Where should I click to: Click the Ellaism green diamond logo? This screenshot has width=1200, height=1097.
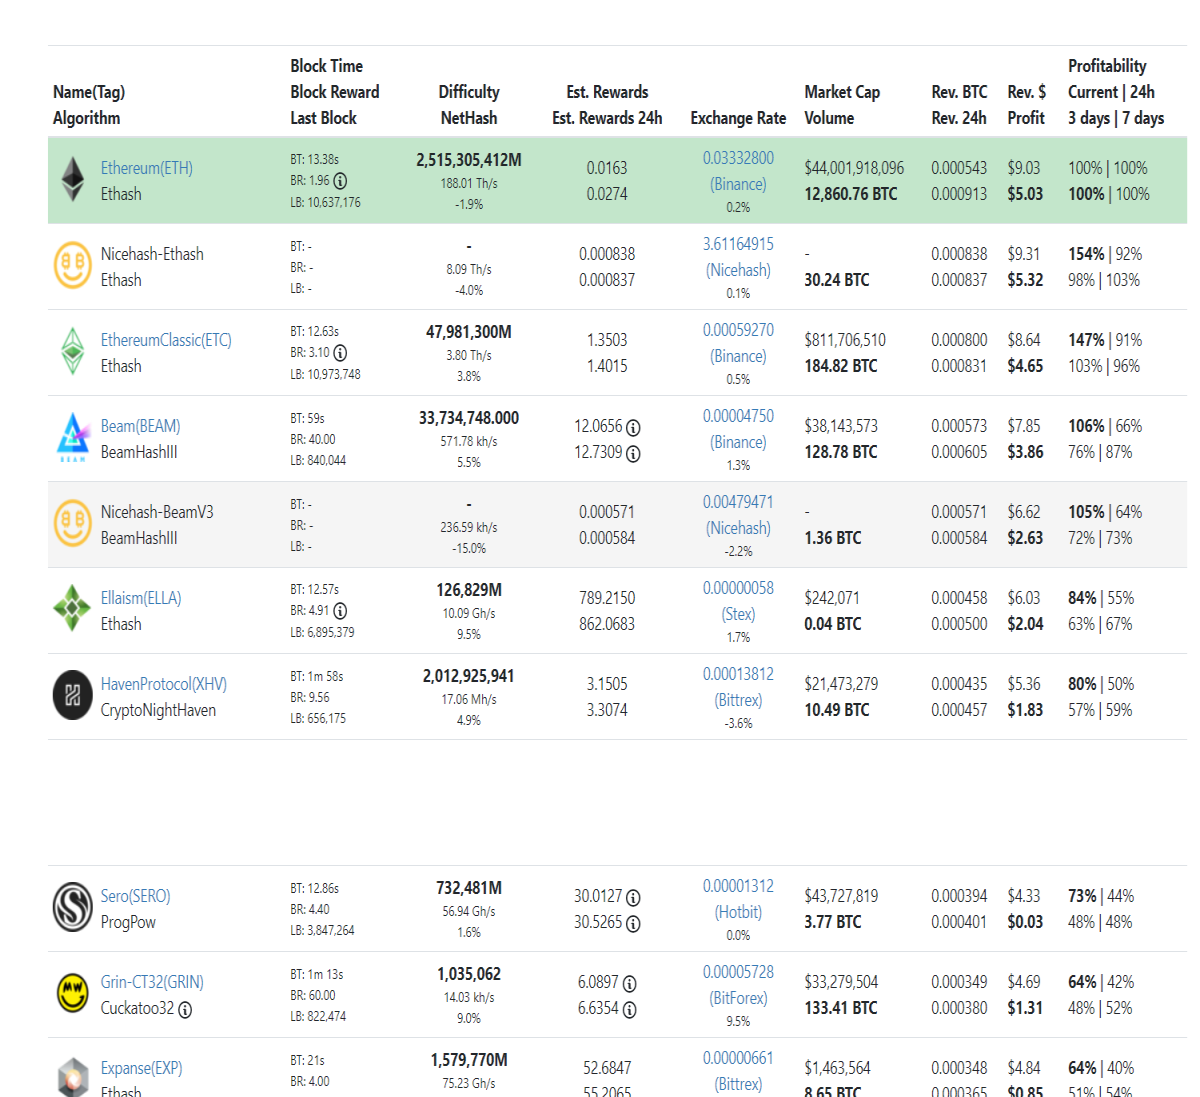73,610
